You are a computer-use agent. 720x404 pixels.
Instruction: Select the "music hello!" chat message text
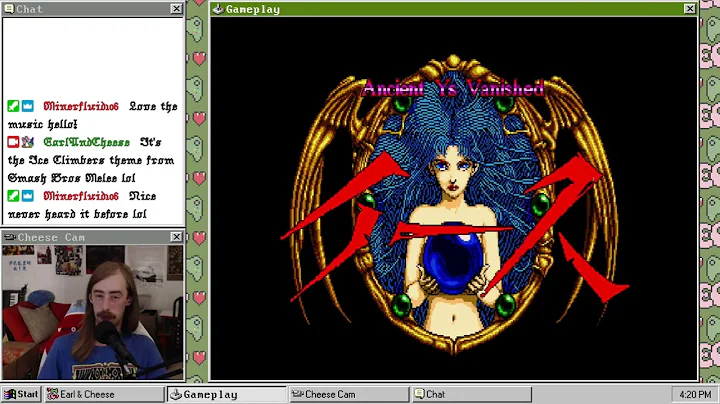click(x=43, y=124)
